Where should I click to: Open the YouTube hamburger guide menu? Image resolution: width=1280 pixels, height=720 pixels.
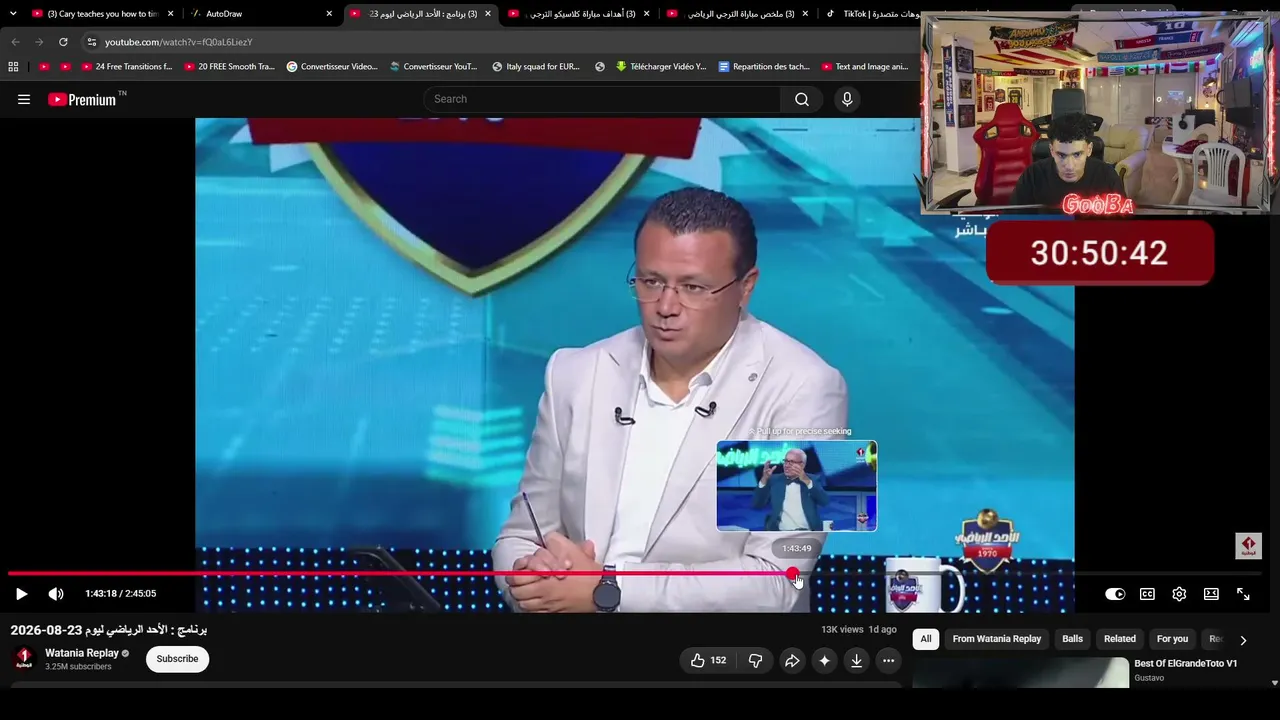point(24,99)
